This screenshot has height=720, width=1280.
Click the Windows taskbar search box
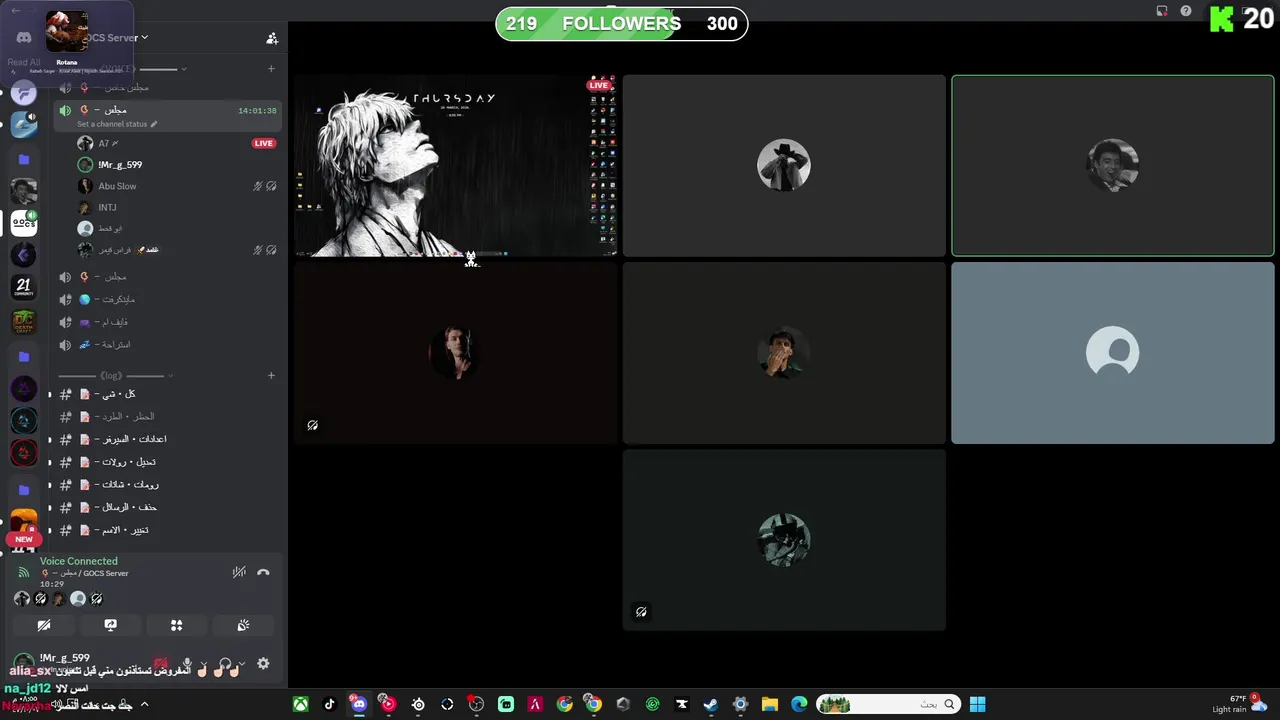[888, 704]
